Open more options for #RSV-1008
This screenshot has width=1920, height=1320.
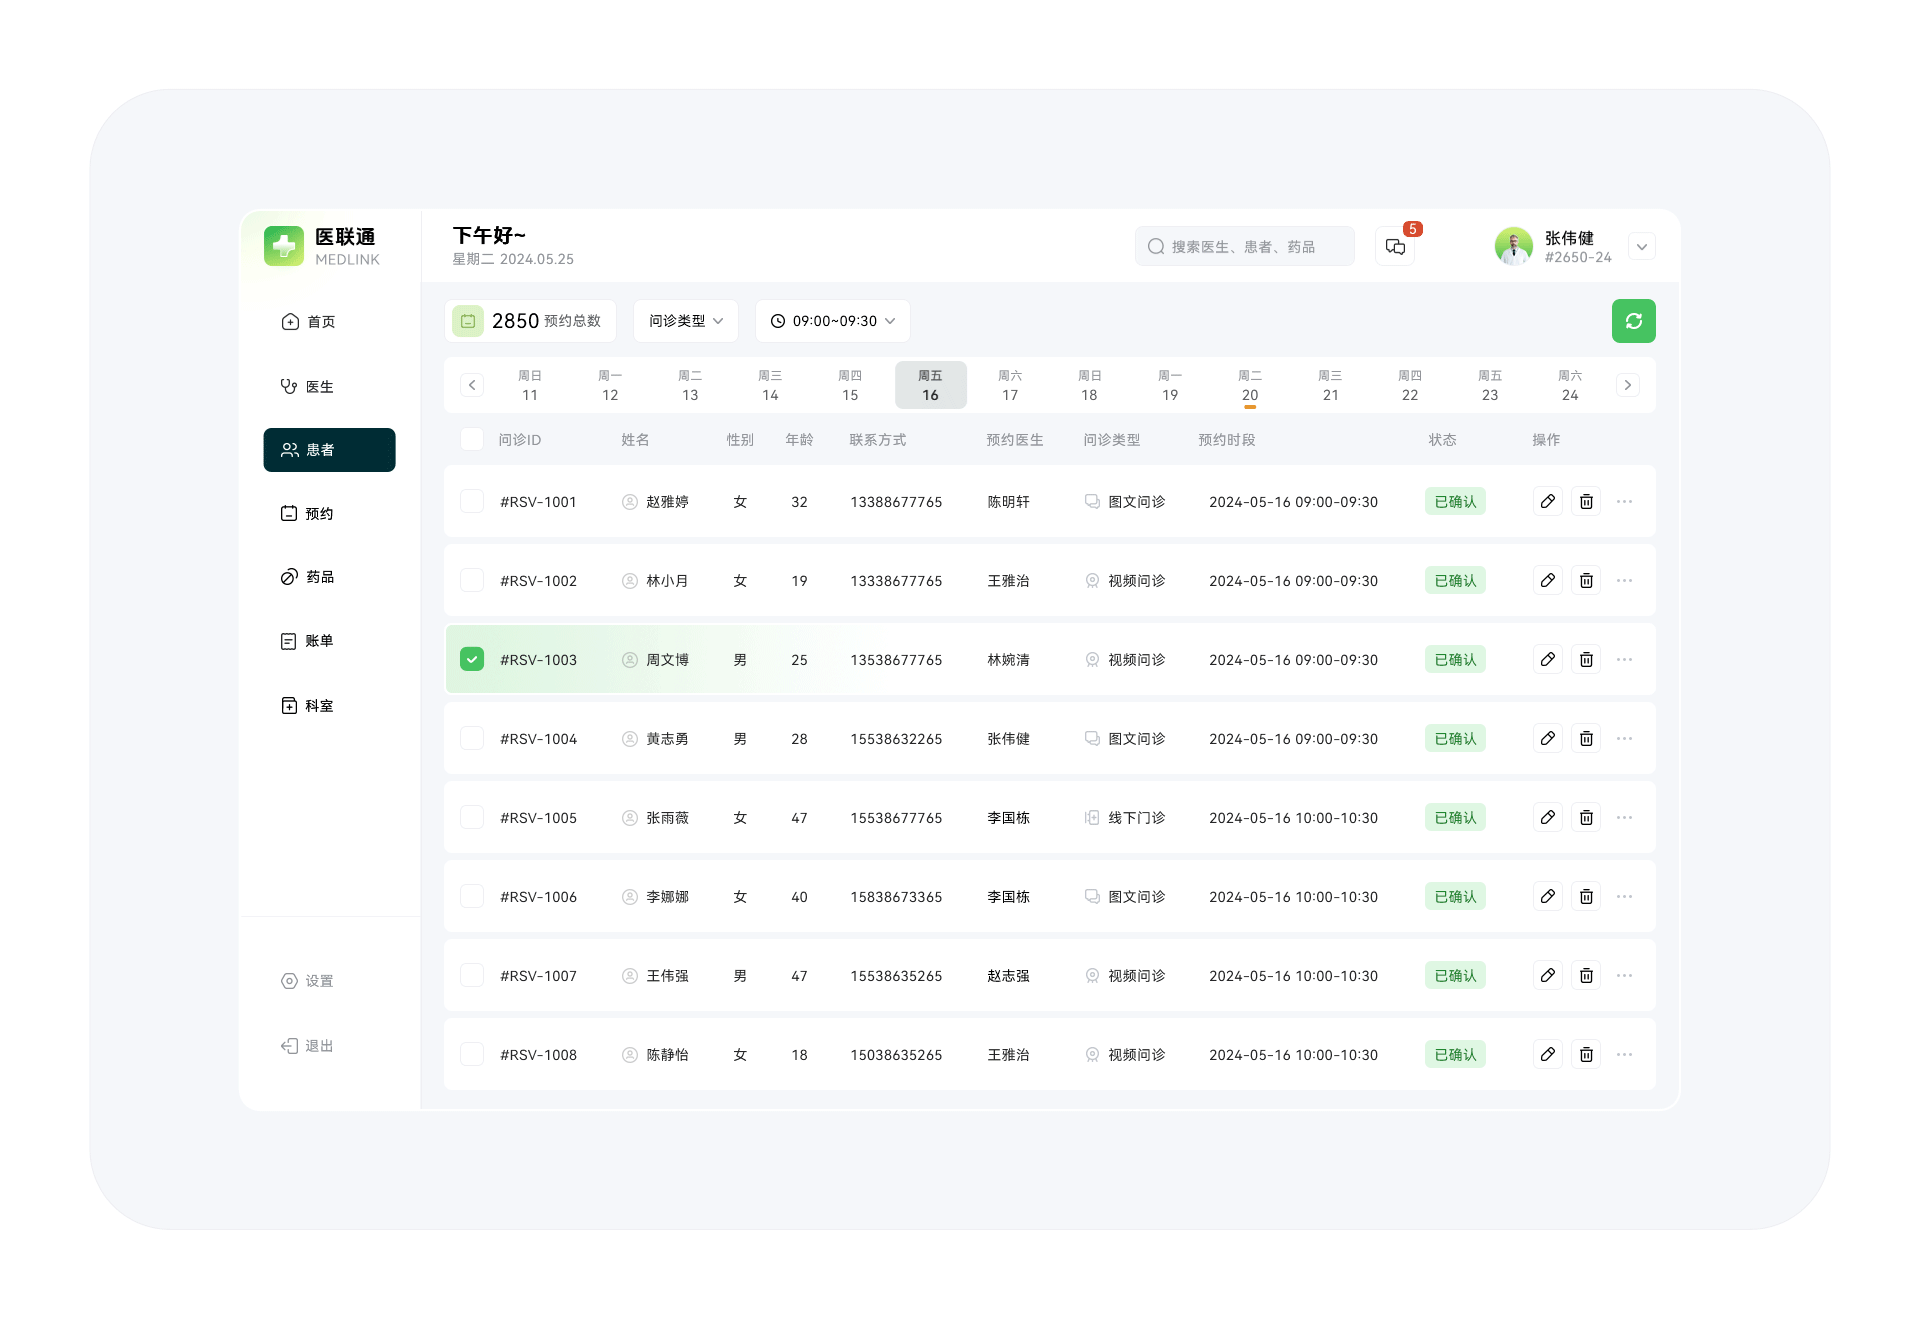pyautogui.click(x=1624, y=1054)
